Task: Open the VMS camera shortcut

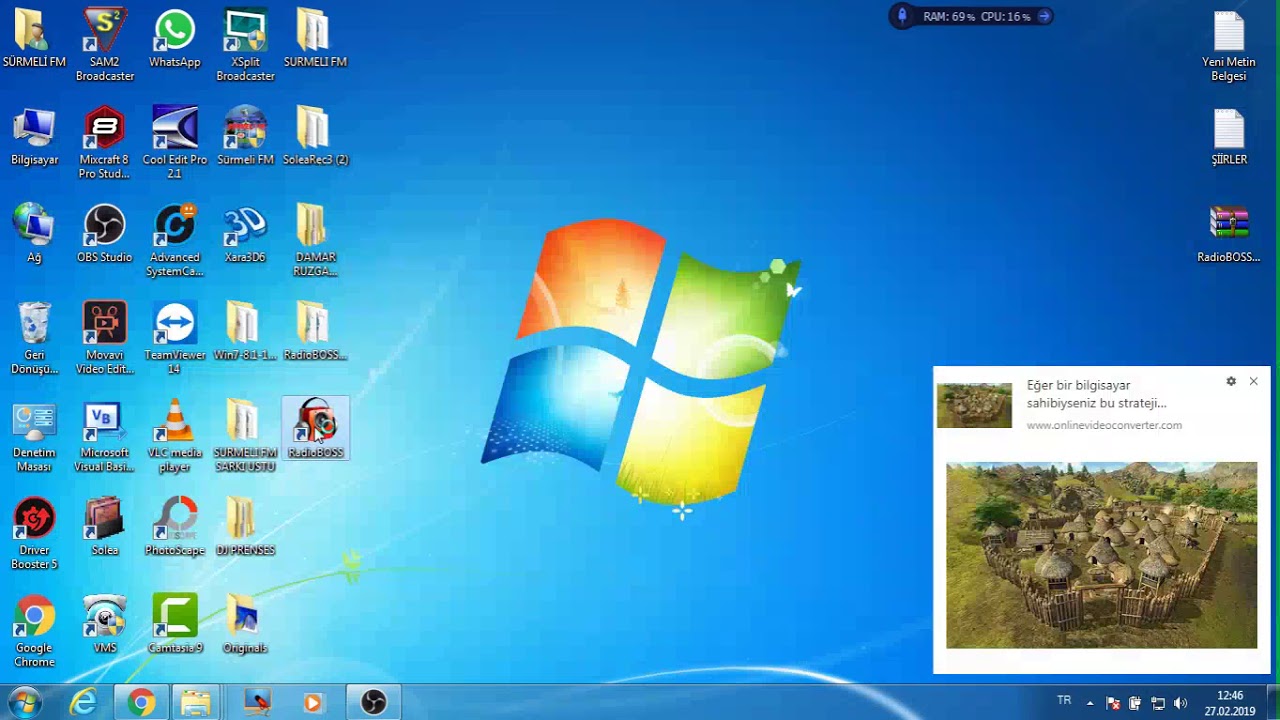Action: tap(105, 625)
